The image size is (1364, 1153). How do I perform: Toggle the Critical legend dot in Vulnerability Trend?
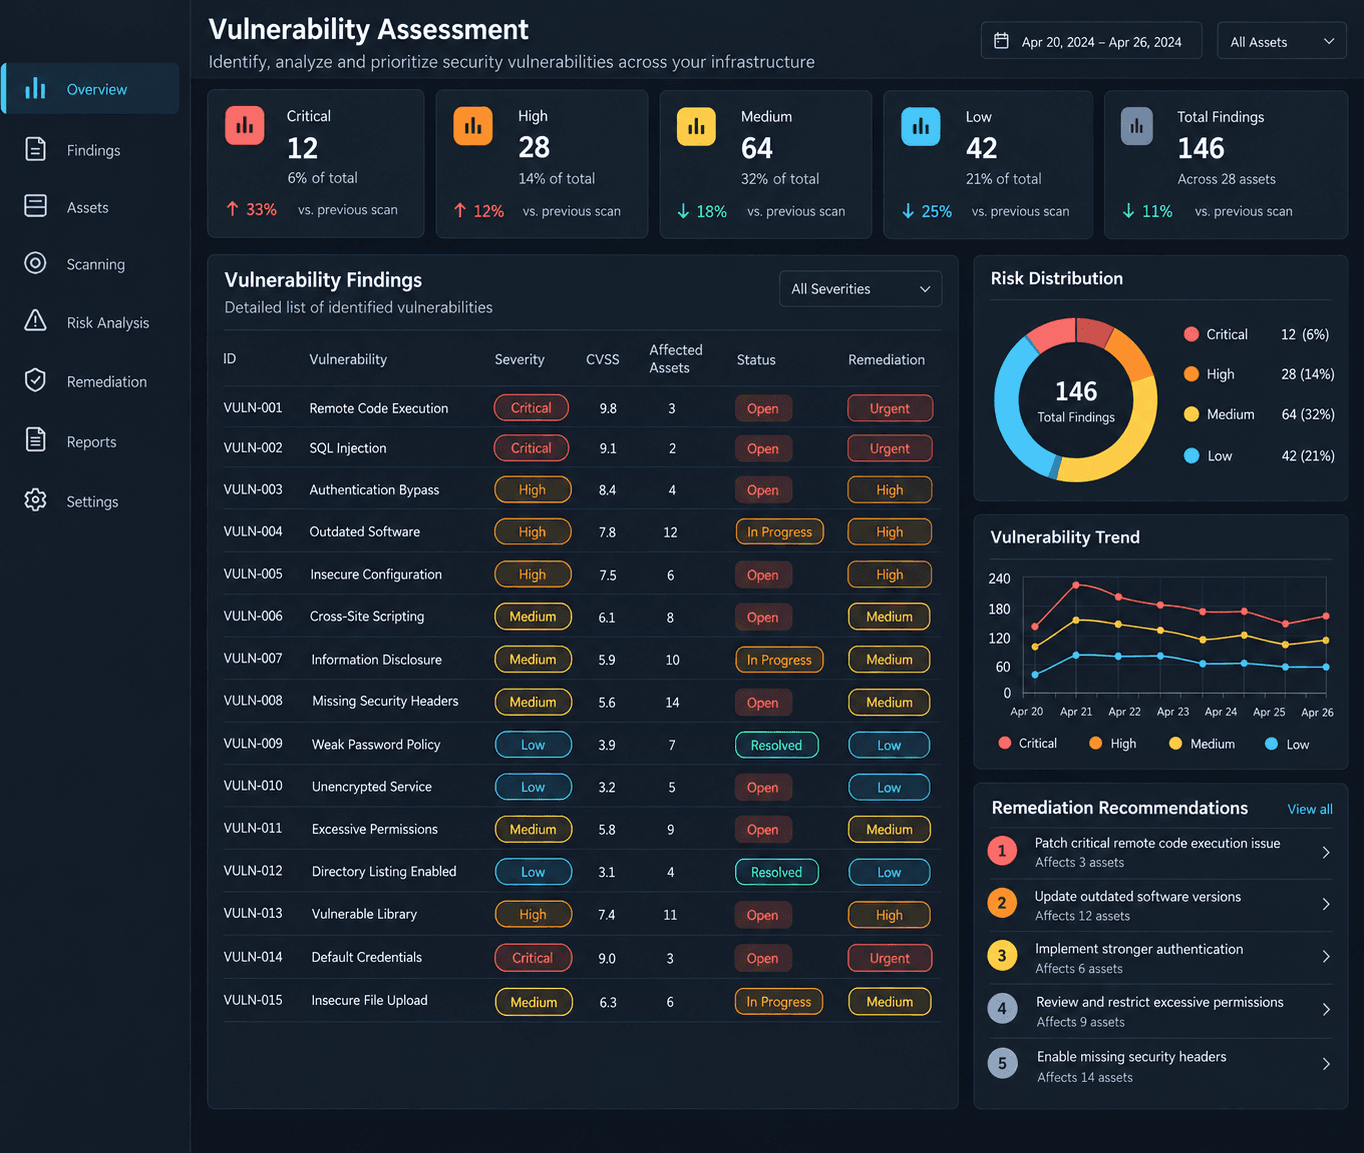[x=1005, y=743]
